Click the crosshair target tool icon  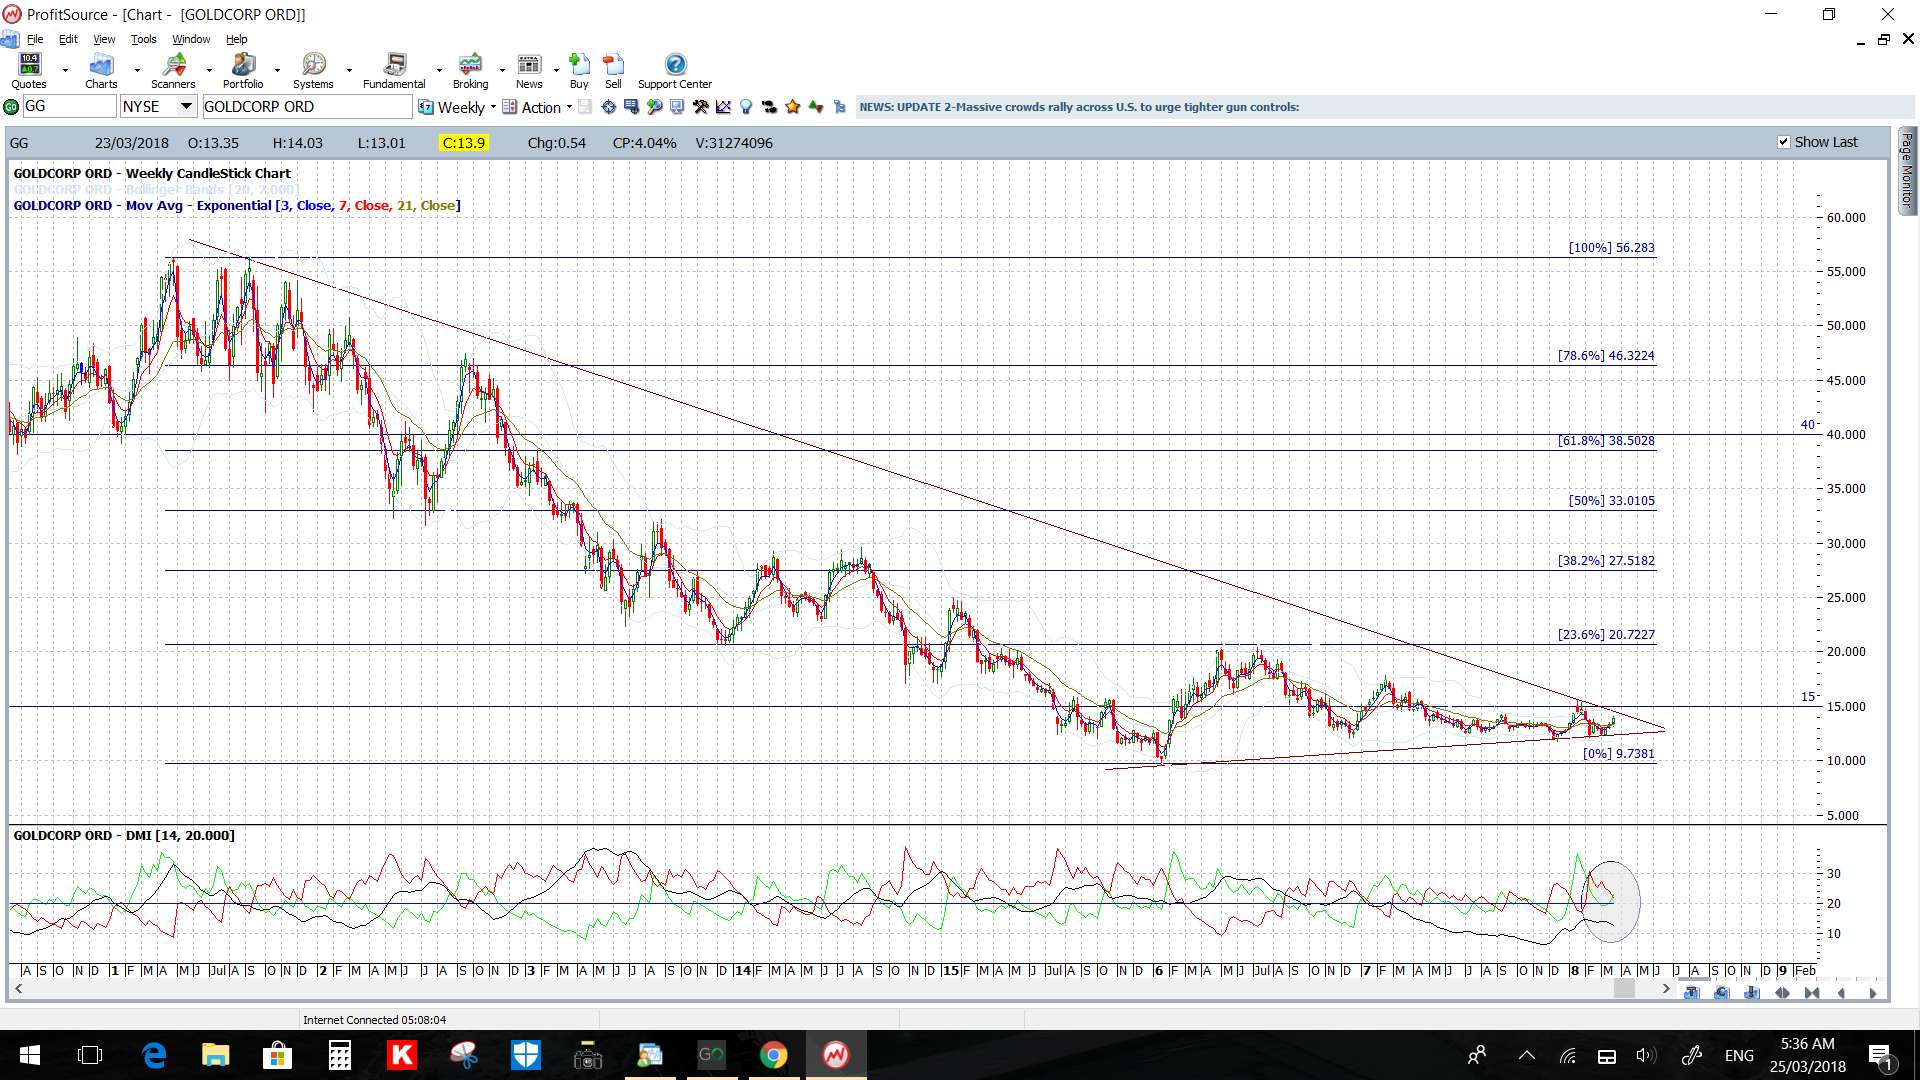tap(609, 107)
